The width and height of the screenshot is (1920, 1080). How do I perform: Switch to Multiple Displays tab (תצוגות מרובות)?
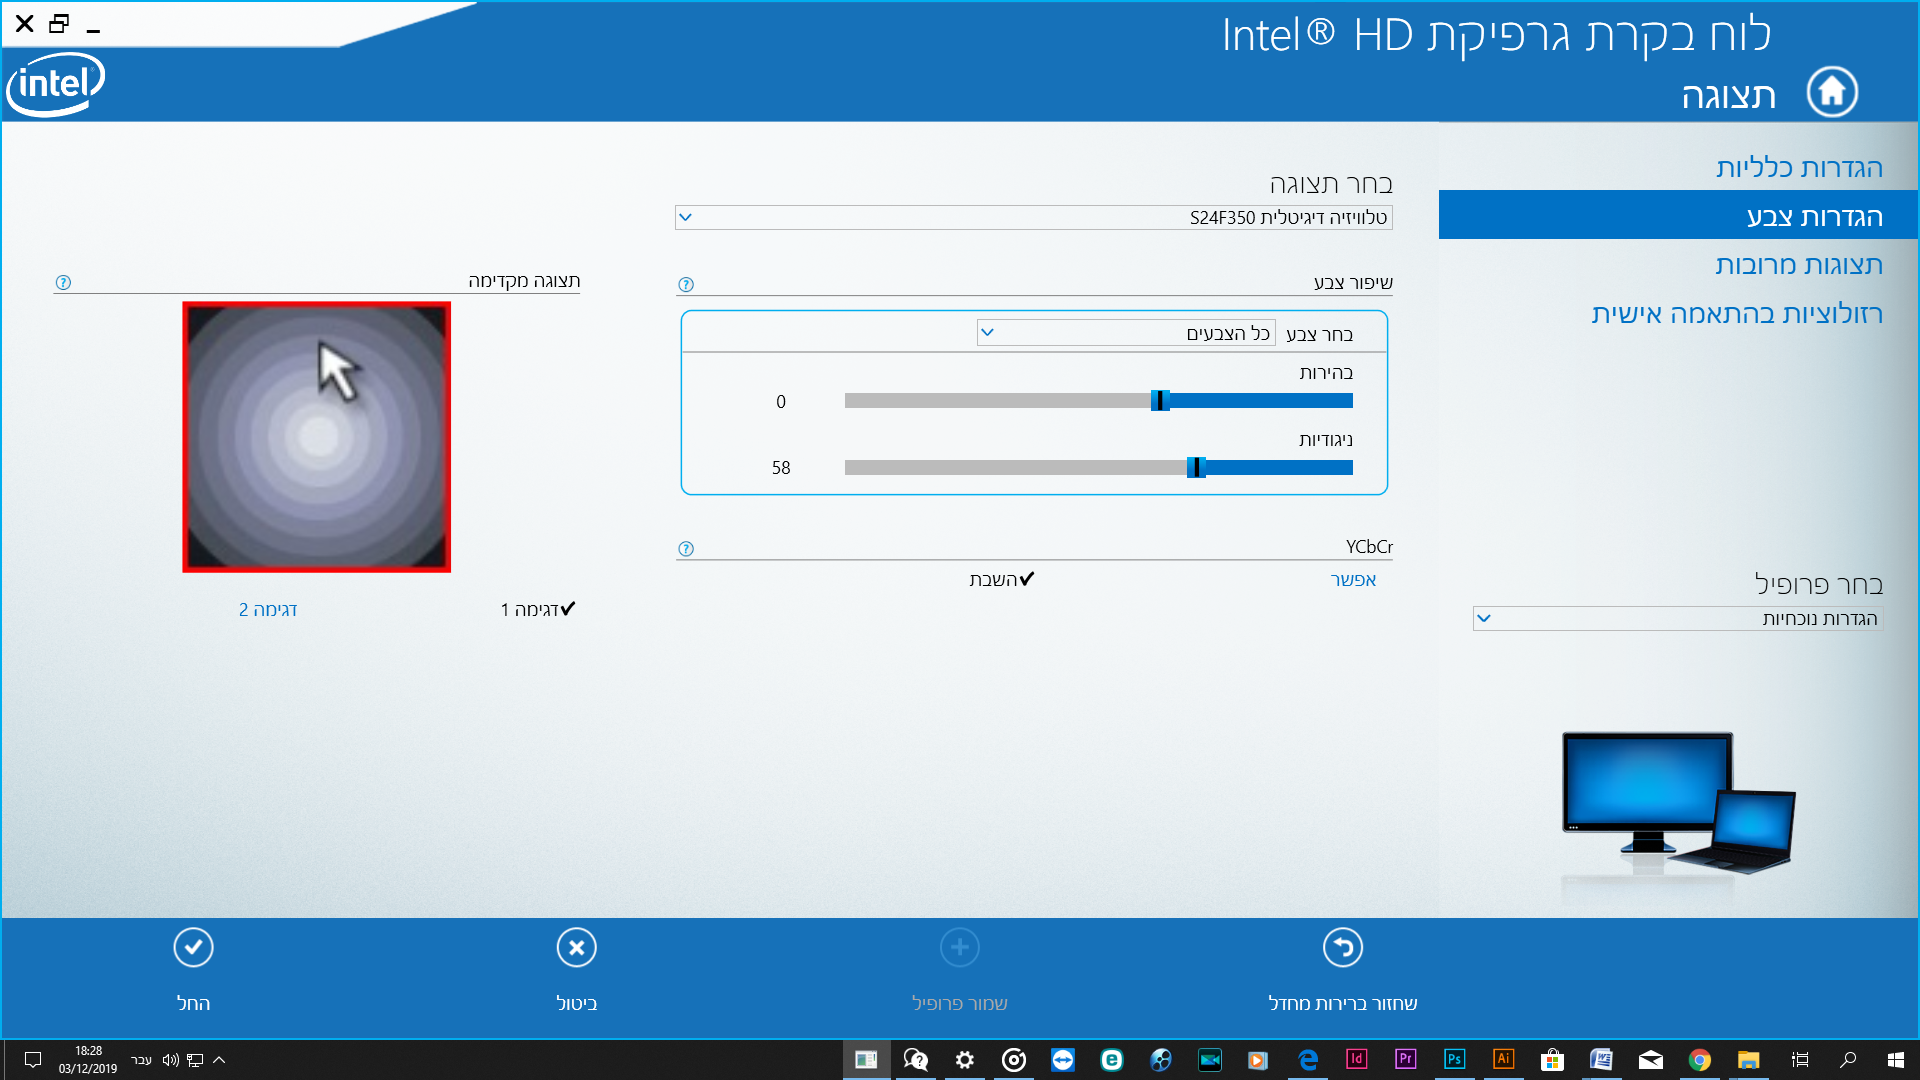pos(1798,265)
